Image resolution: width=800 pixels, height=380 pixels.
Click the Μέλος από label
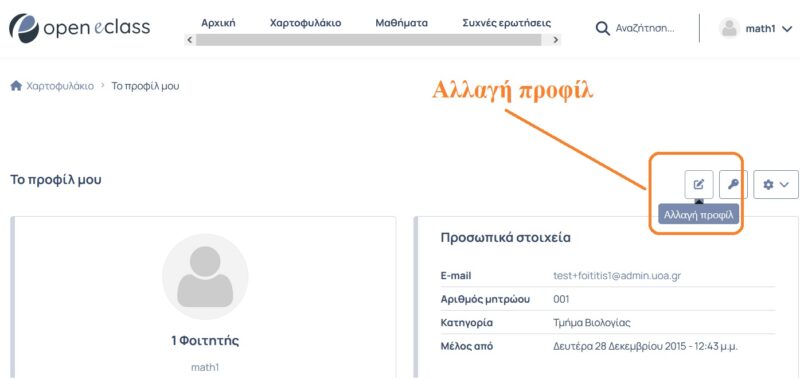(466, 346)
